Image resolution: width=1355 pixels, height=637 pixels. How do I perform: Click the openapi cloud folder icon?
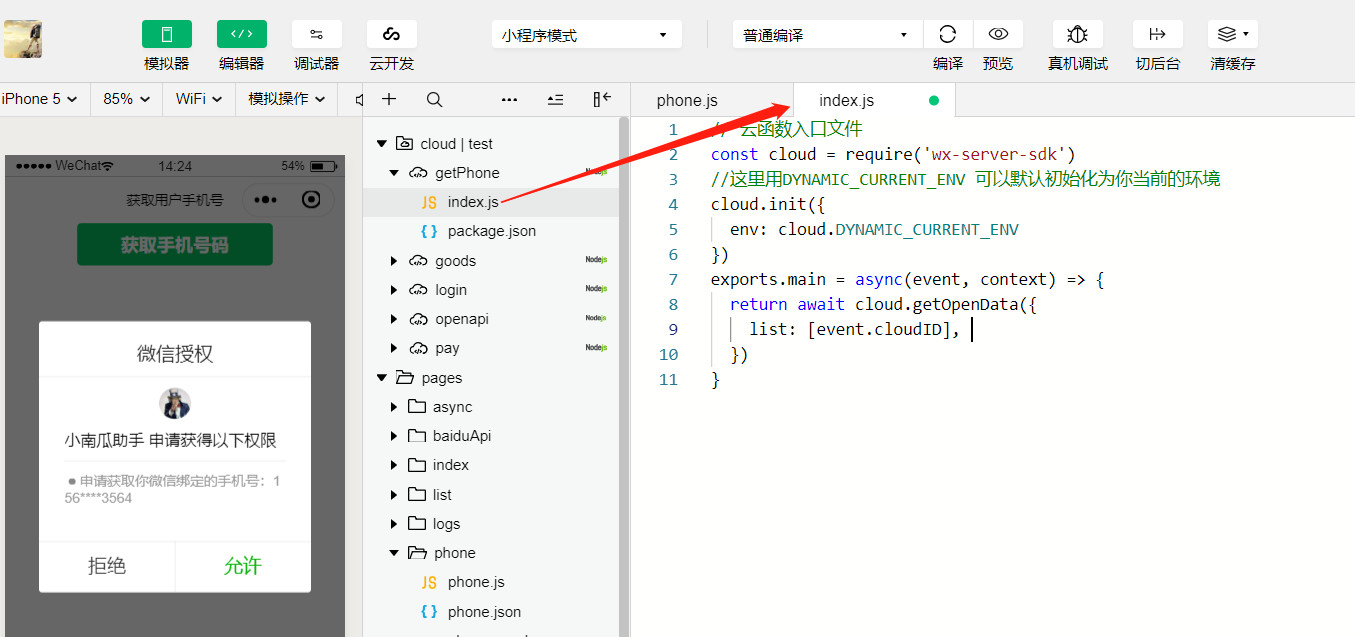(x=419, y=319)
